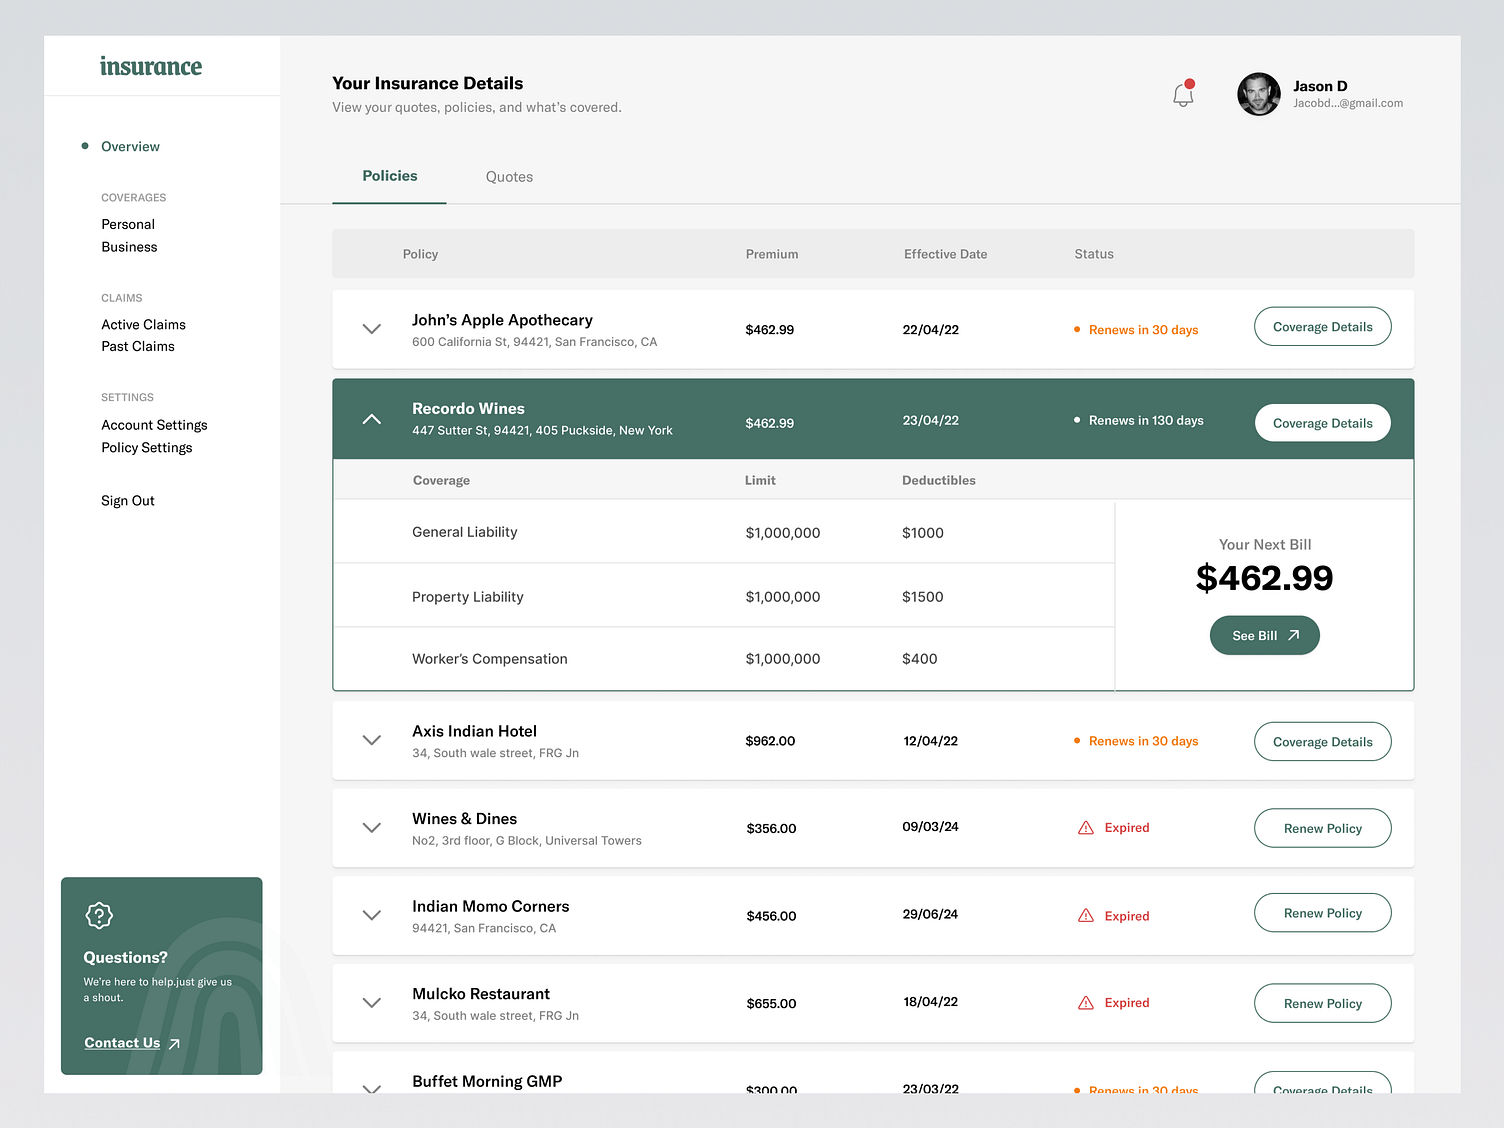
Task: Click the orange renewal dot beside John's Apple Apothecary
Action: pos(1076,329)
